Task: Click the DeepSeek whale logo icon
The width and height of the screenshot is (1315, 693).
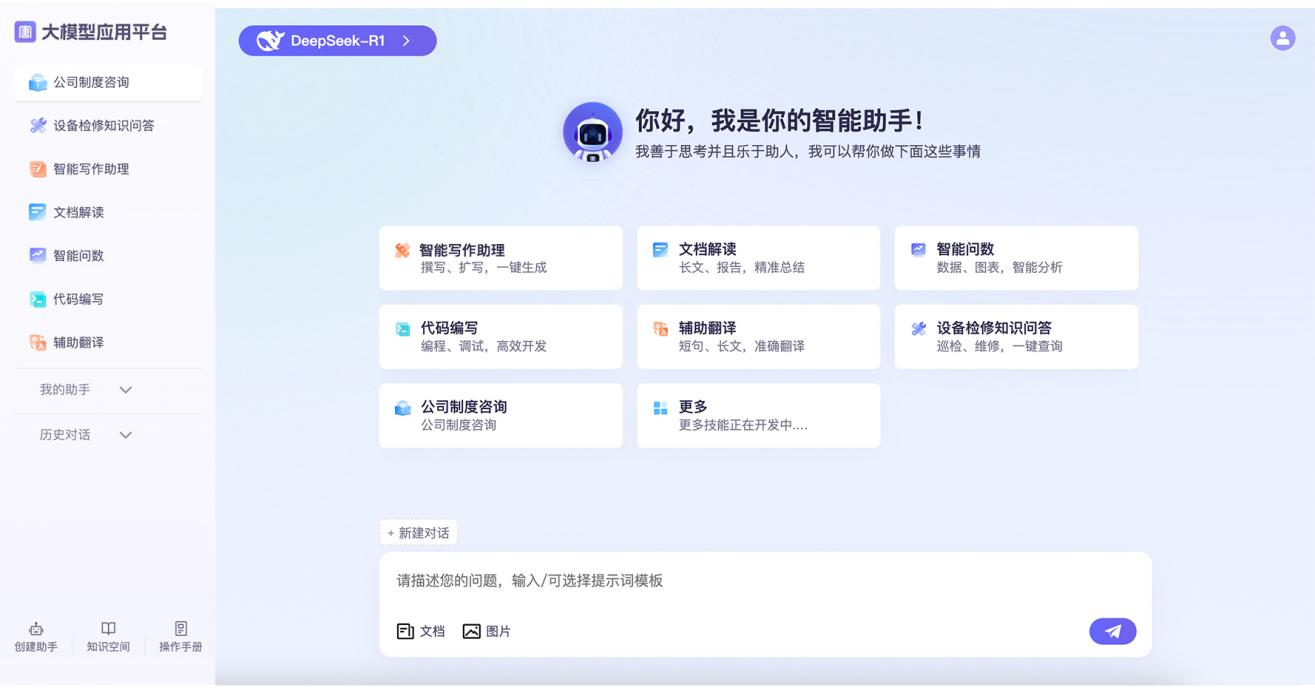Action: point(270,41)
